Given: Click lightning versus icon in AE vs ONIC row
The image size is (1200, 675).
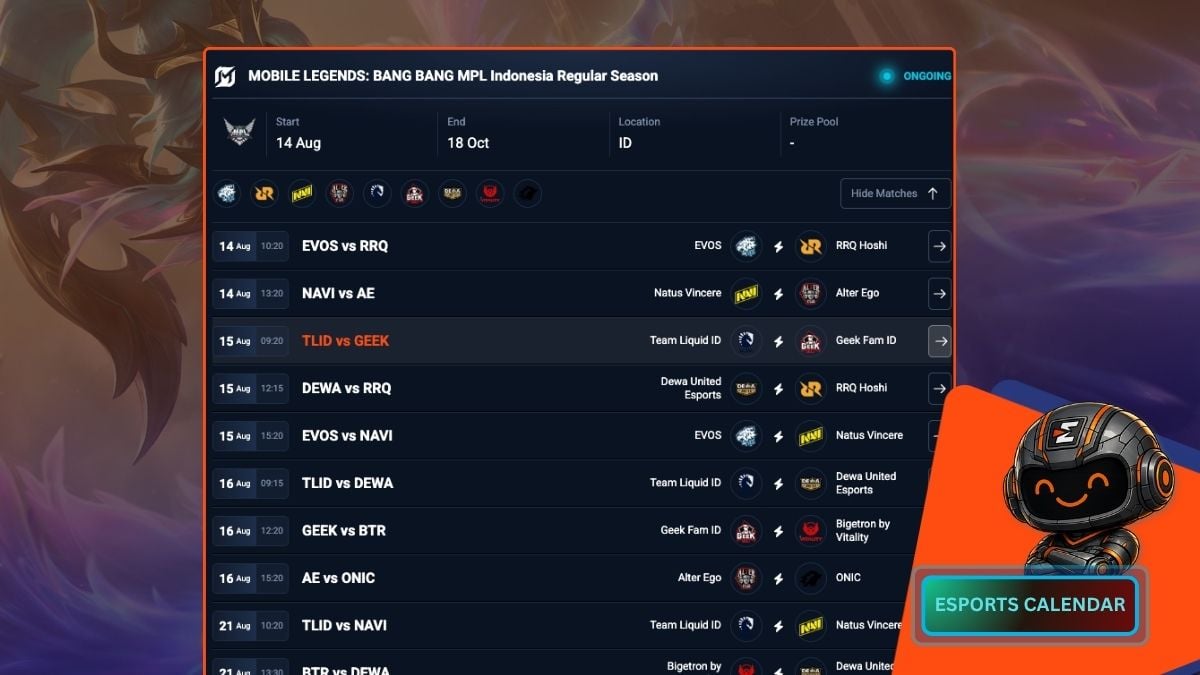Looking at the screenshot, I should (778, 578).
